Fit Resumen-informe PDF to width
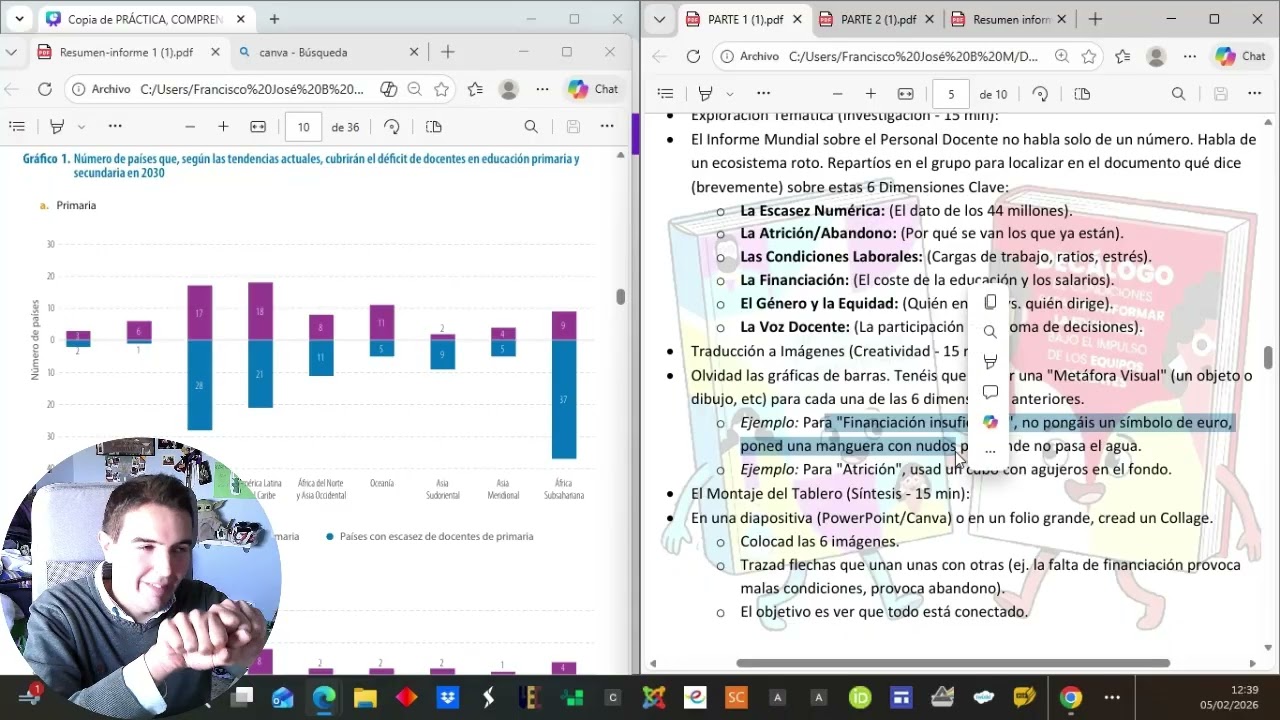 click(258, 127)
